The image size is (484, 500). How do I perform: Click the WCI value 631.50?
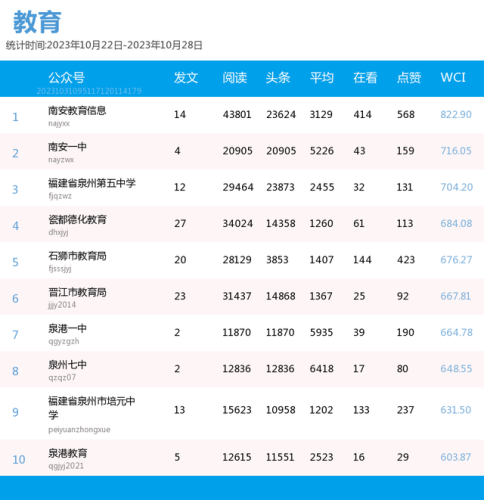point(456,410)
